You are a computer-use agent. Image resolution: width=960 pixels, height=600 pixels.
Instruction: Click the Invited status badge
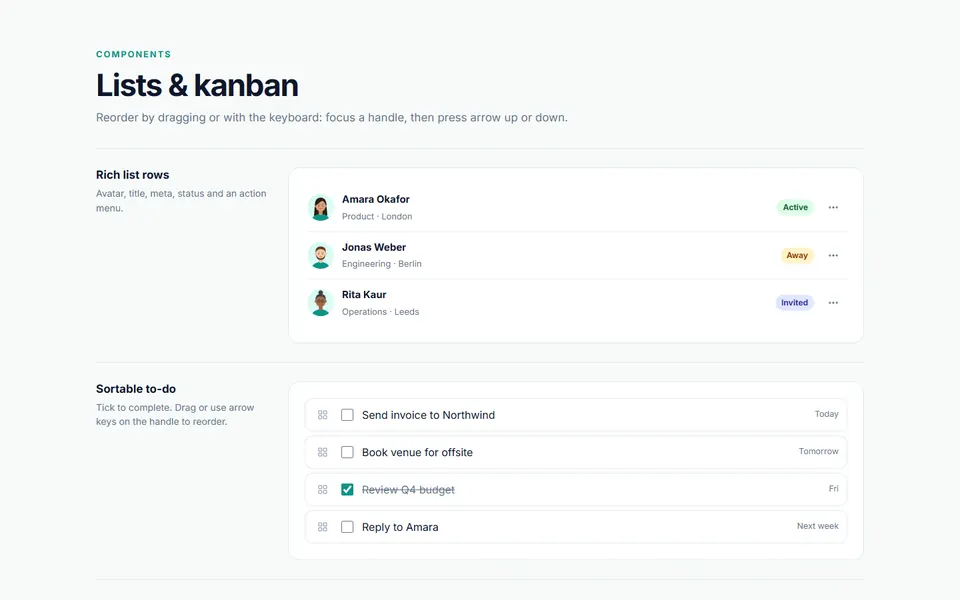tap(795, 302)
